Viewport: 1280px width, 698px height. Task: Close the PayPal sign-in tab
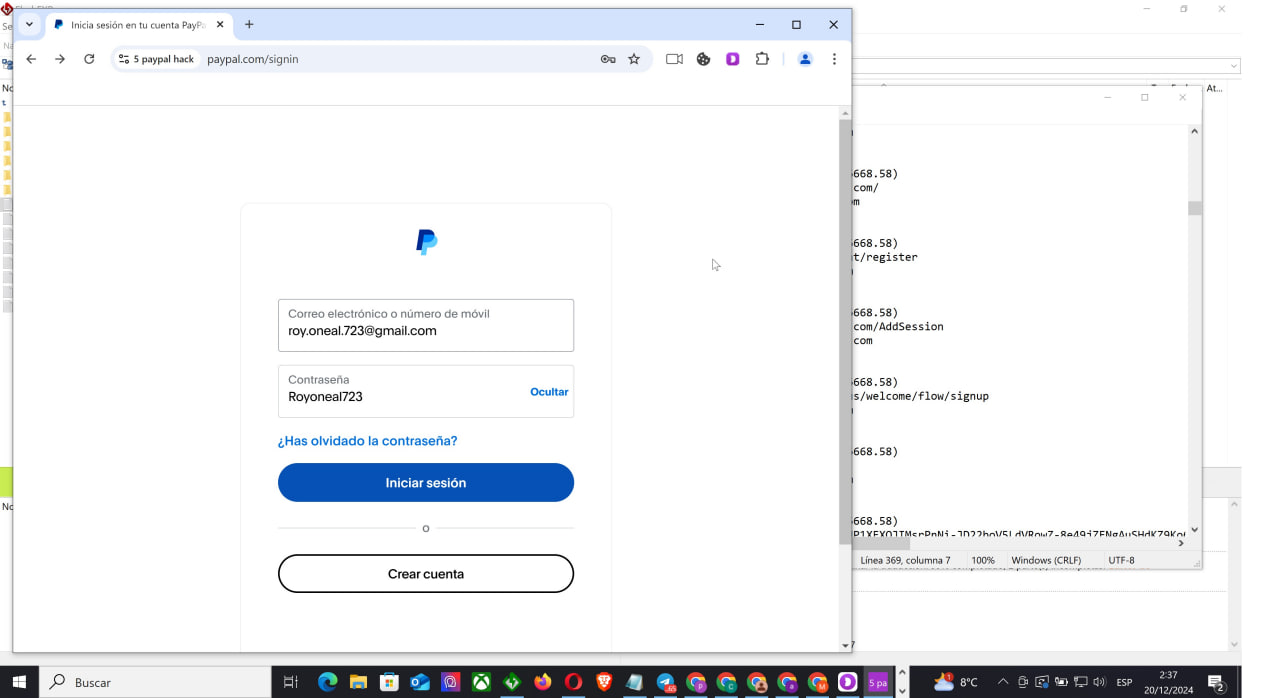coord(220,24)
